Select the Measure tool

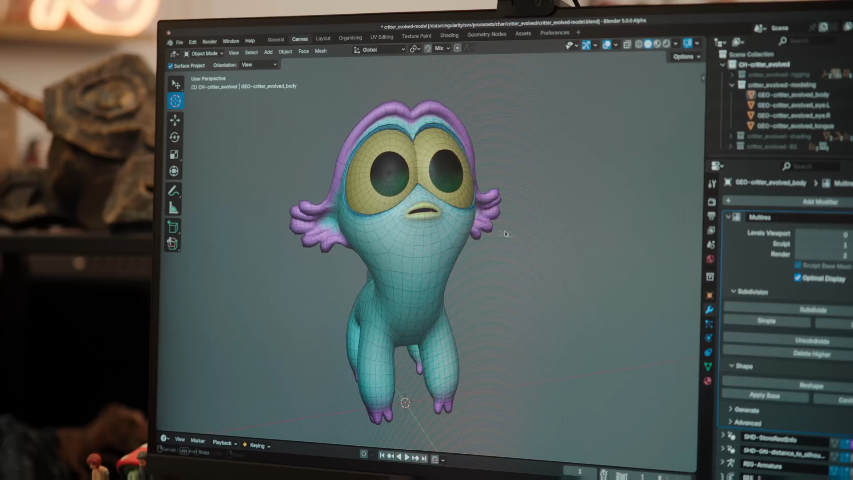[174, 207]
